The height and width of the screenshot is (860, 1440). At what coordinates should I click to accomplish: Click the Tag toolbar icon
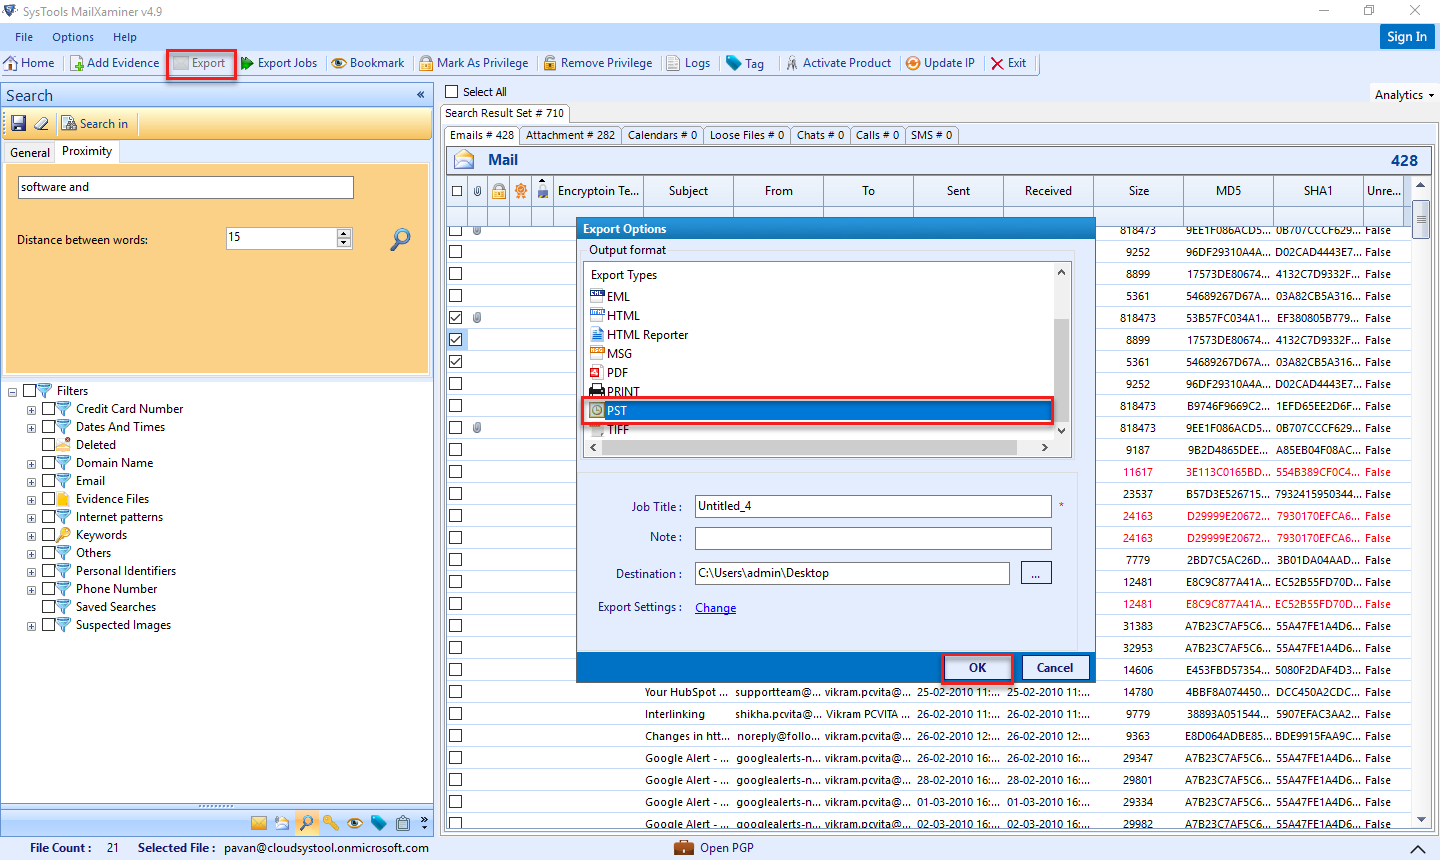click(x=745, y=62)
